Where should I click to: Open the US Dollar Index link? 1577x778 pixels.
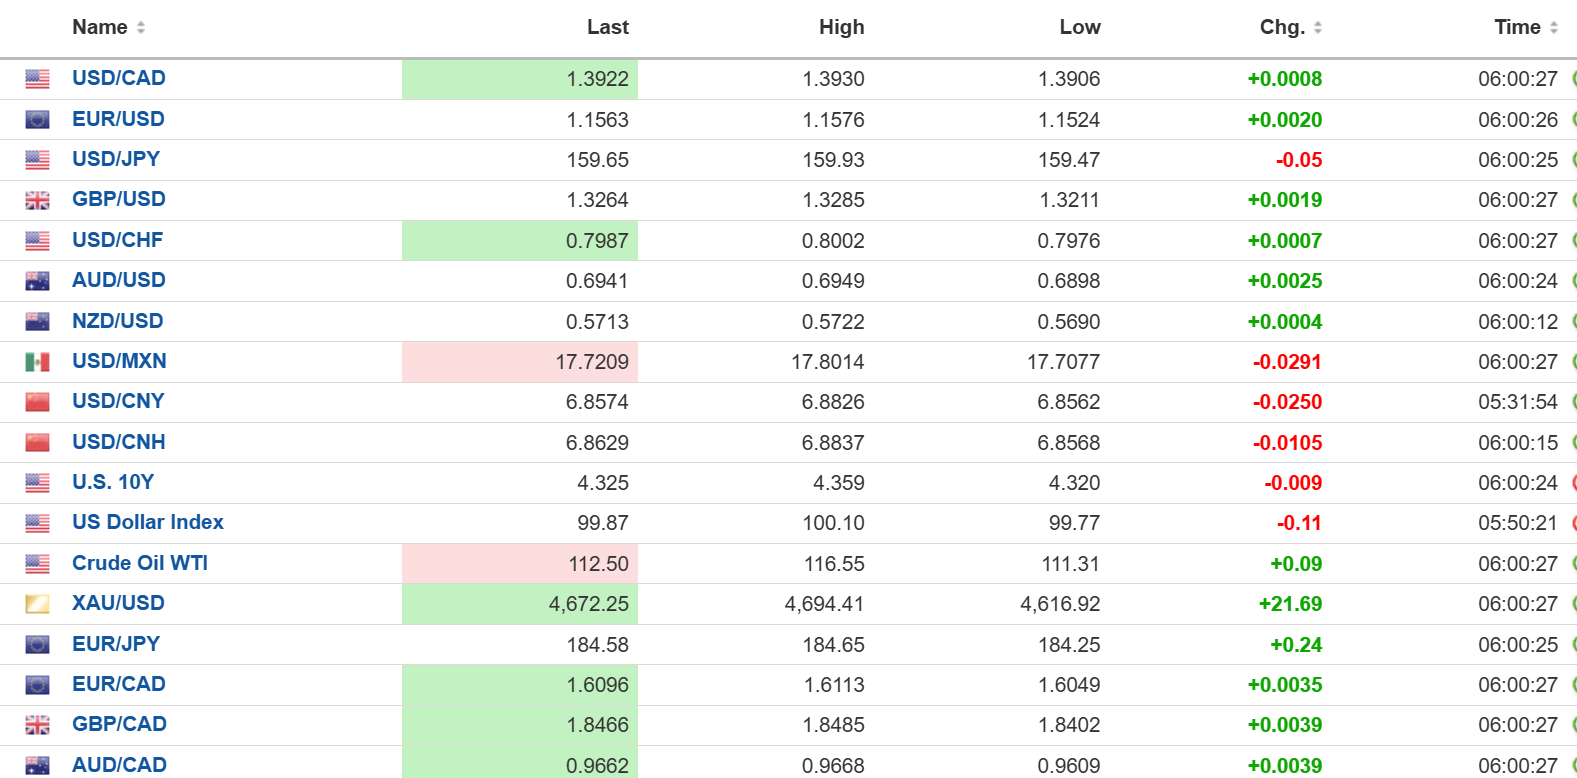[148, 522]
